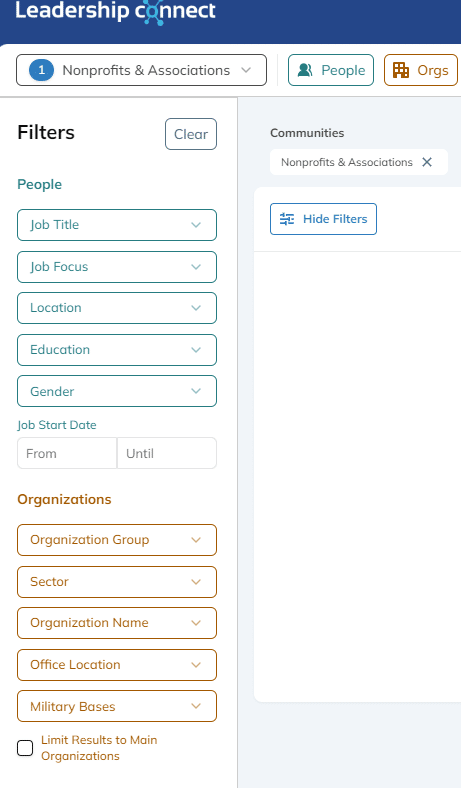Enable Limit Results to Main Organizations
This screenshot has height=788, width=461.
[x=25, y=748]
